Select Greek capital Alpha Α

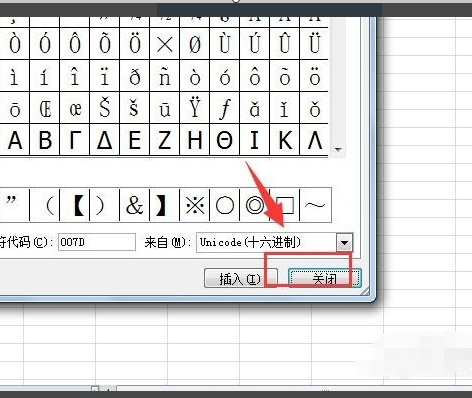[x=15, y=140]
